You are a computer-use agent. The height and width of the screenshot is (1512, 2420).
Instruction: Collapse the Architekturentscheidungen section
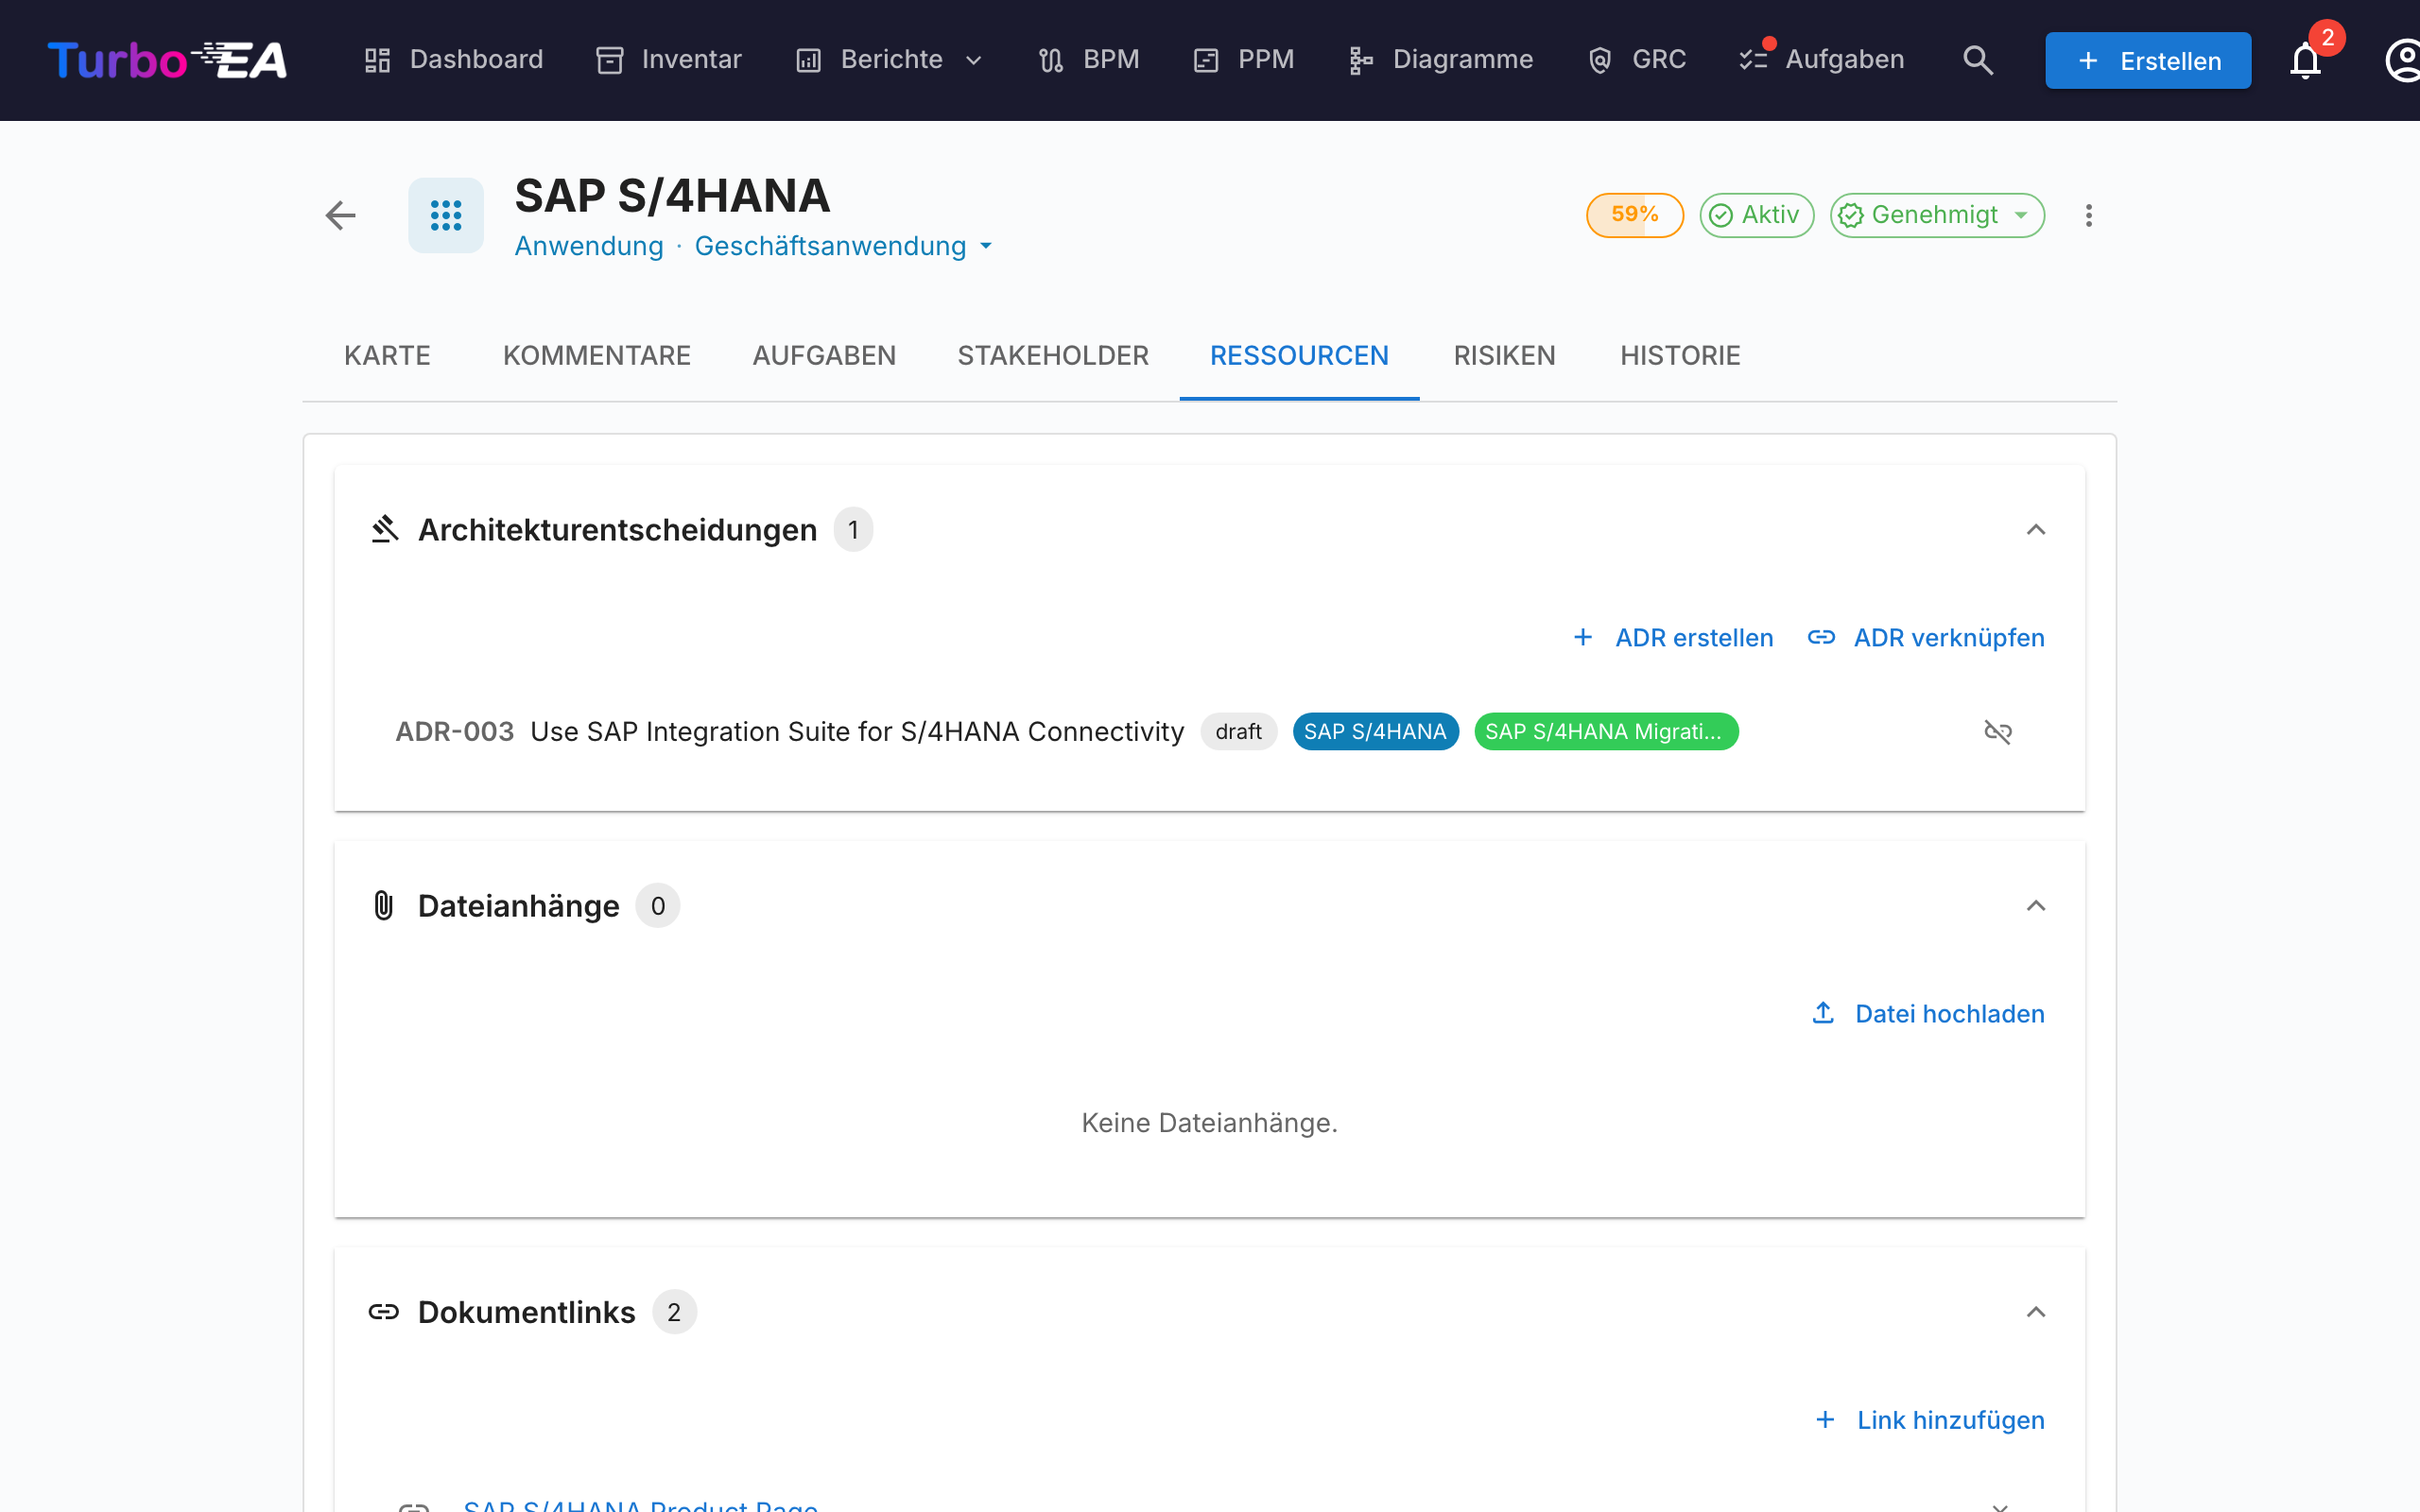point(2035,530)
